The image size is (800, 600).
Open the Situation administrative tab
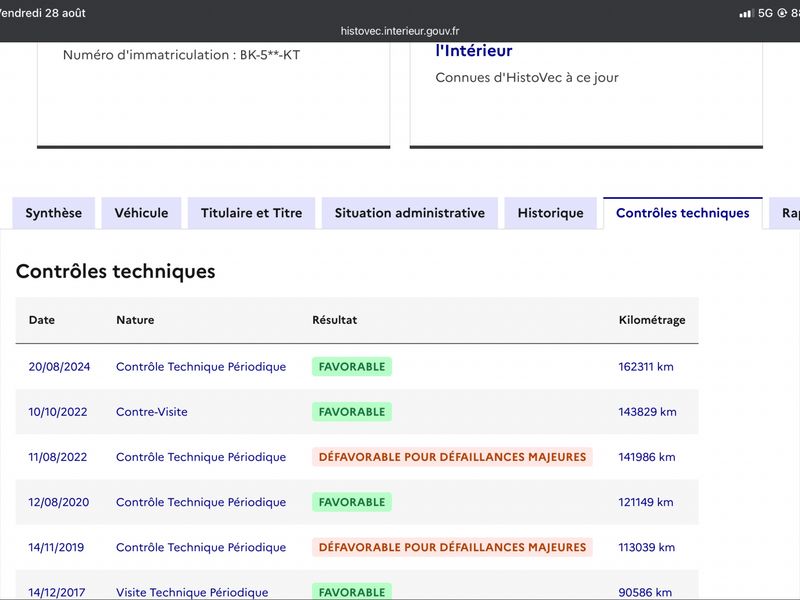[x=410, y=213]
